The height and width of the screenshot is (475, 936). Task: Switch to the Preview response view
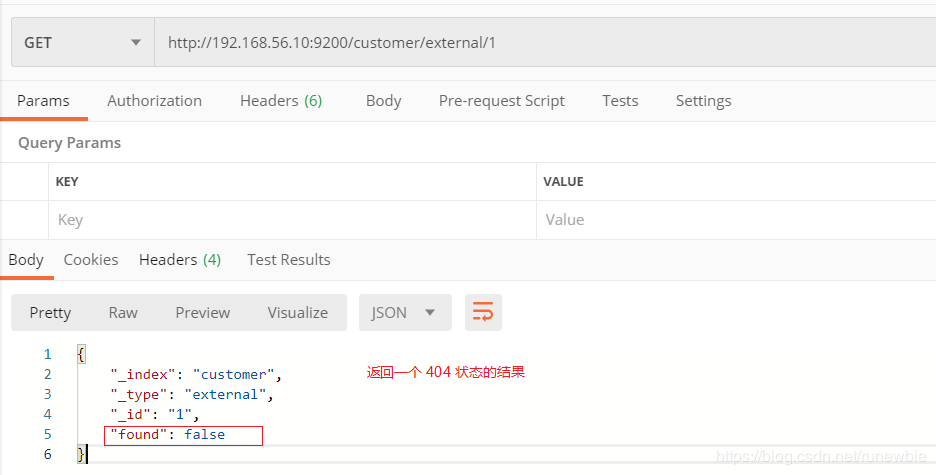point(202,313)
